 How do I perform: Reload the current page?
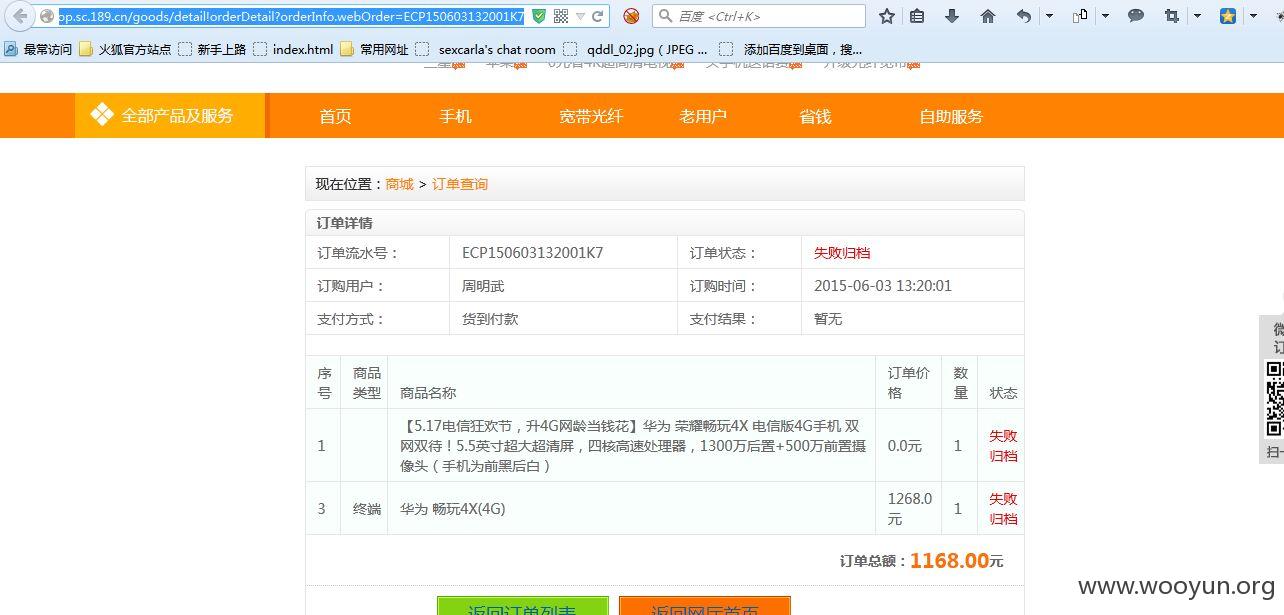tap(598, 16)
